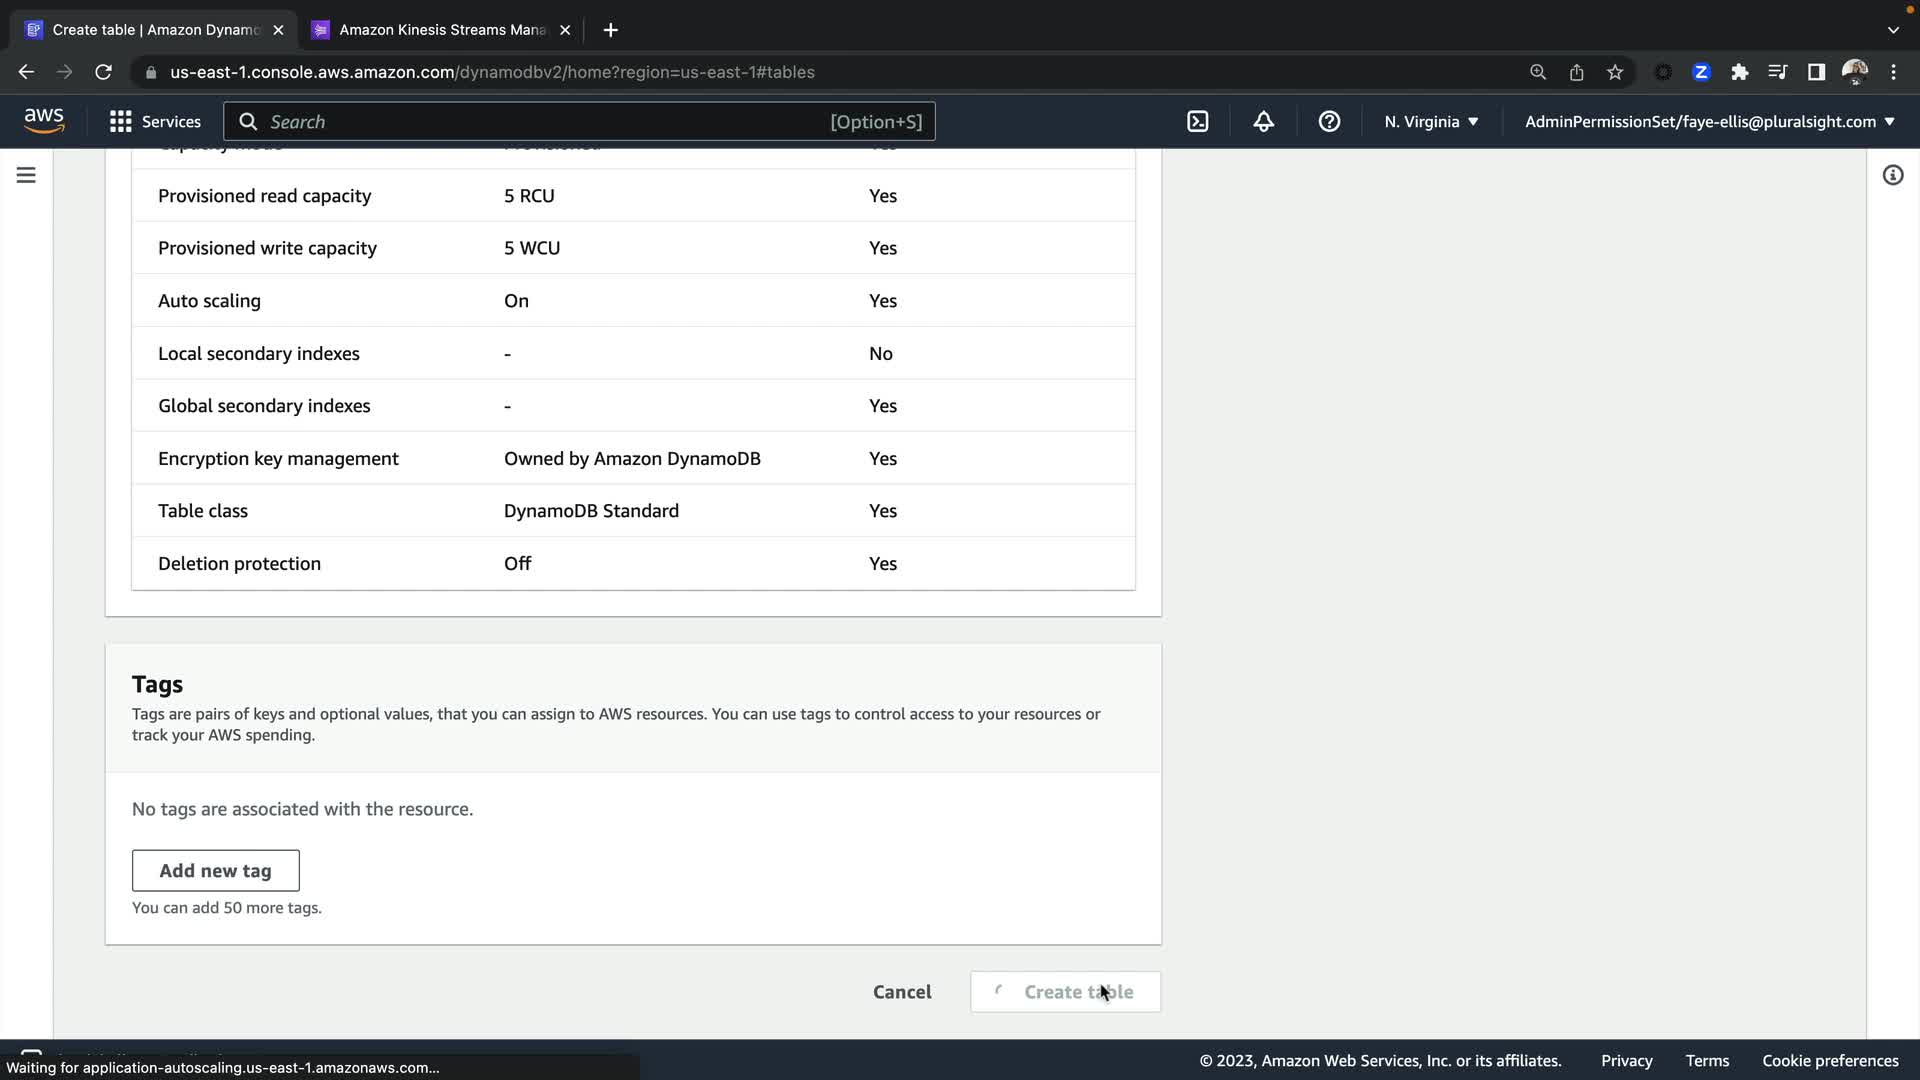Open the Services grid menu
This screenshot has width=1920, height=1080.
coord(155,121)
